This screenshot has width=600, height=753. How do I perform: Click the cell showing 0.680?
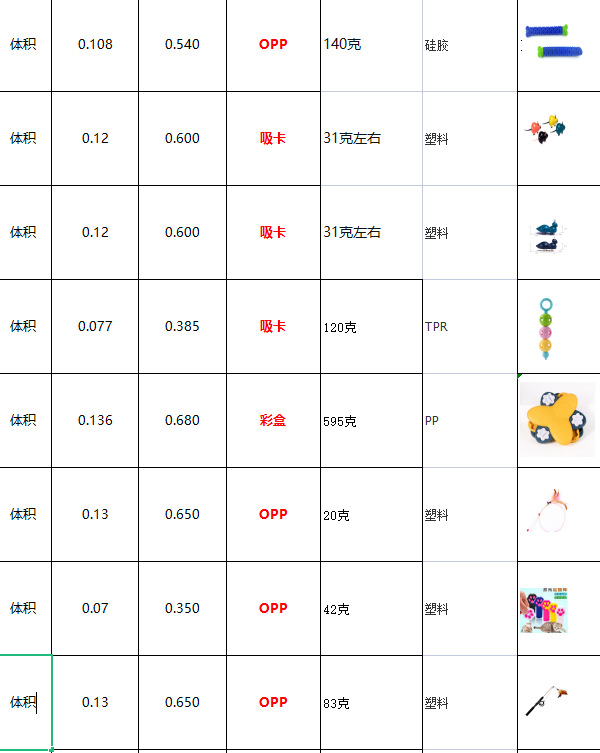tap(182, 421)
